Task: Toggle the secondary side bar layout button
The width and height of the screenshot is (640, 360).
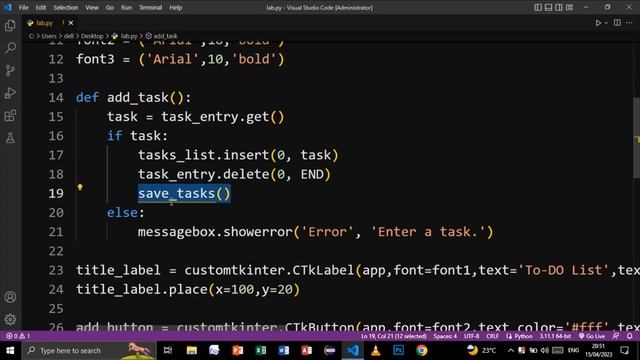Action: tap(559, 7)
